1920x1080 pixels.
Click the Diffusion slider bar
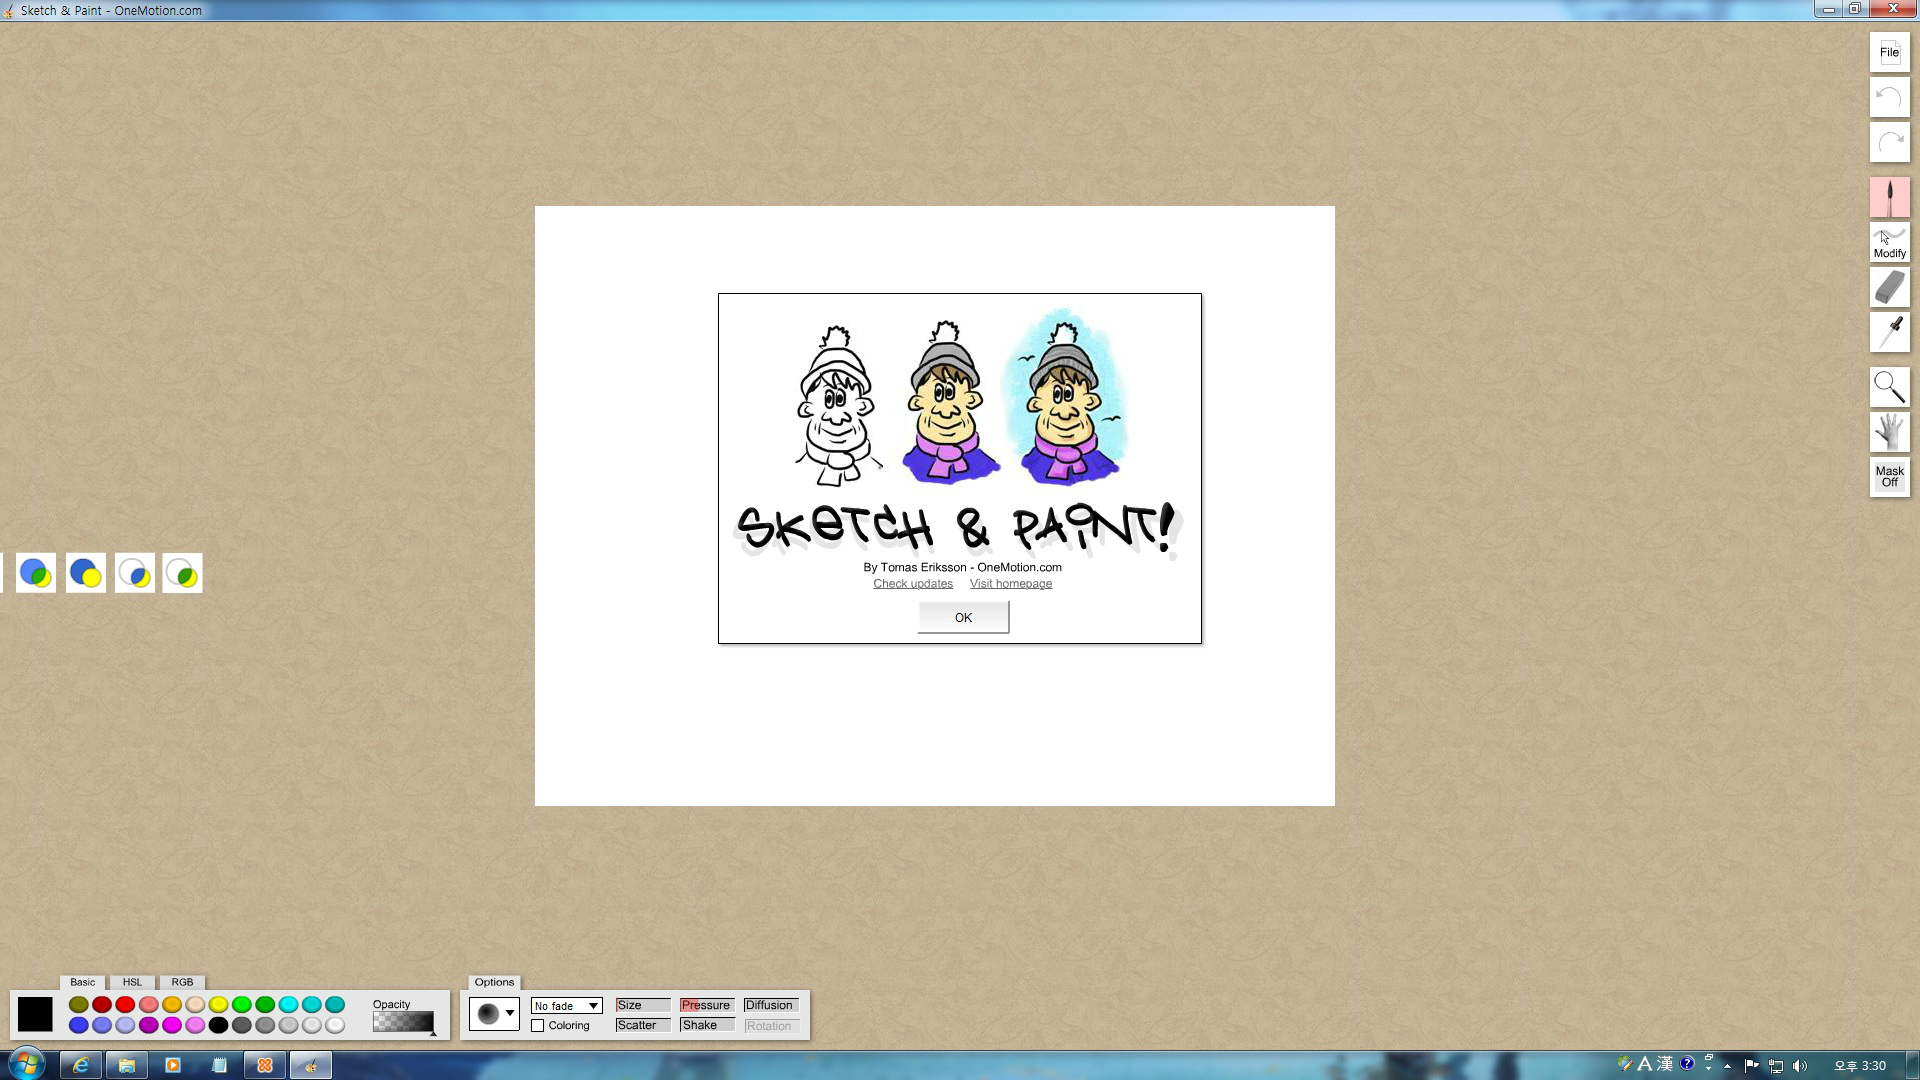click(771, 1005)
